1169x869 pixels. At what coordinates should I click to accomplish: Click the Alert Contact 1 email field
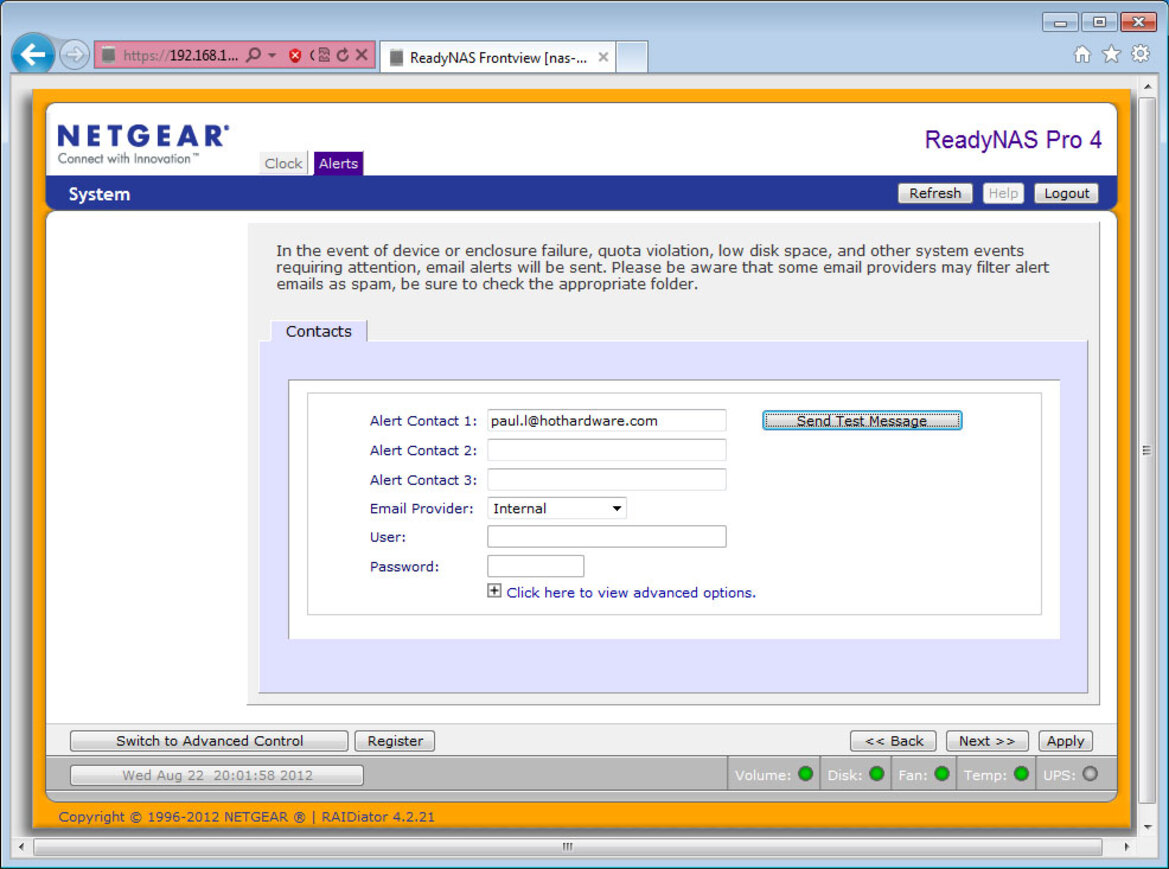607,420
